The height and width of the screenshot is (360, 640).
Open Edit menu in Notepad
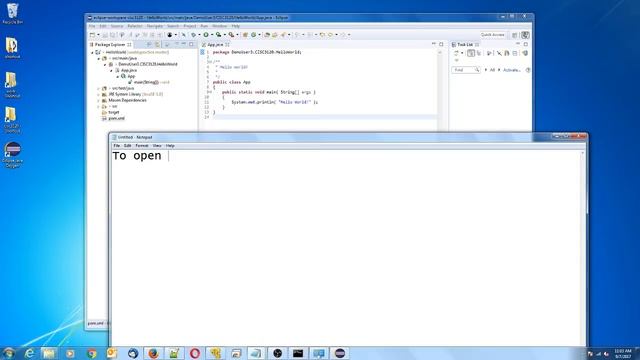tap(127, 146)
